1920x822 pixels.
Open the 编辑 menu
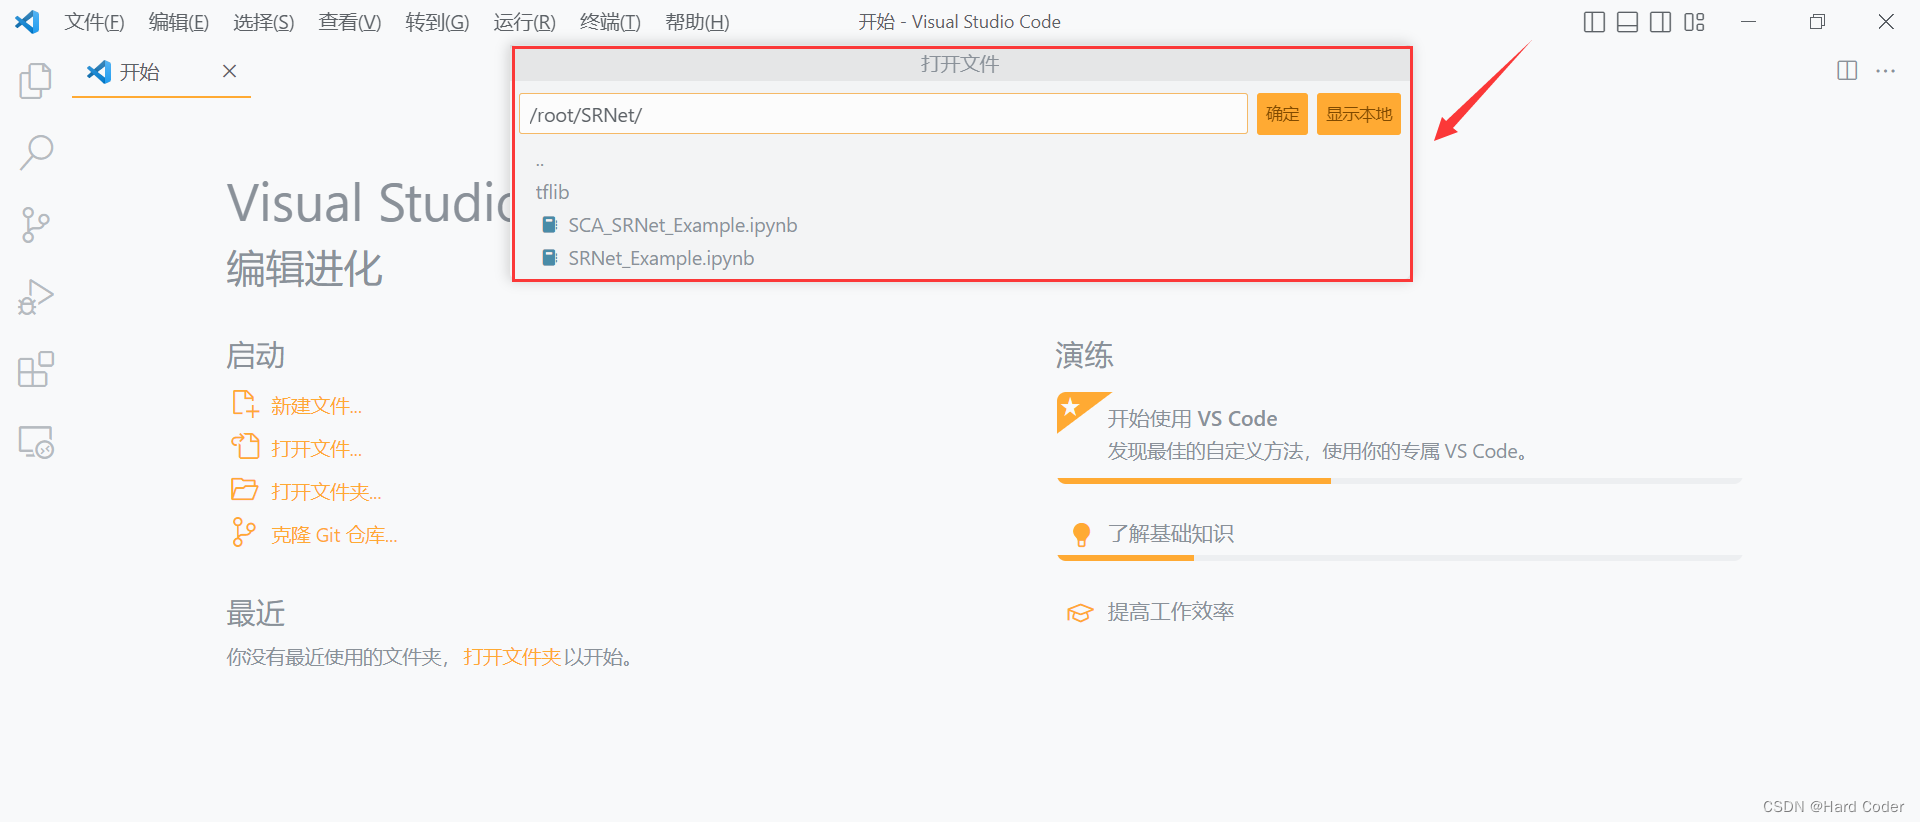pos(179,22)
